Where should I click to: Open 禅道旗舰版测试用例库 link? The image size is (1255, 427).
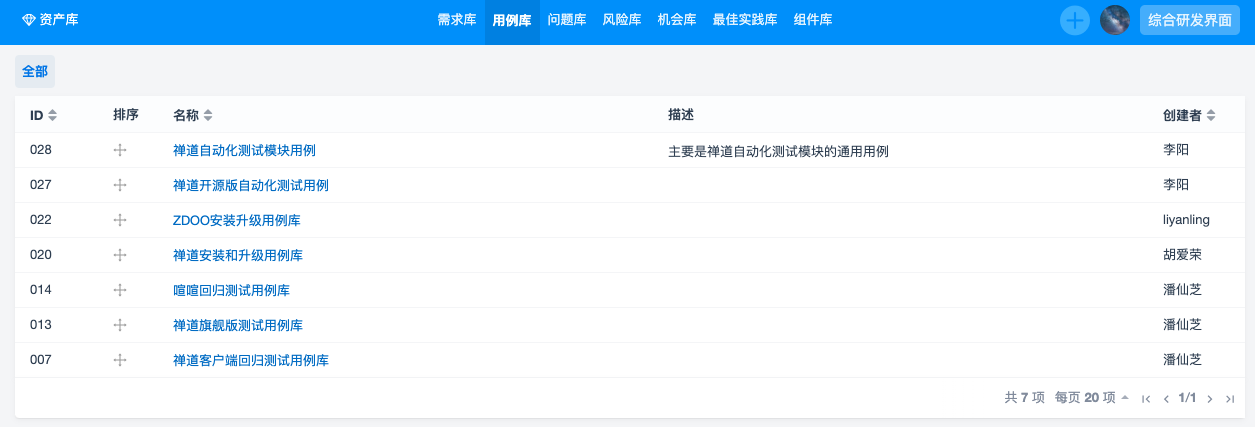point(238,325)
